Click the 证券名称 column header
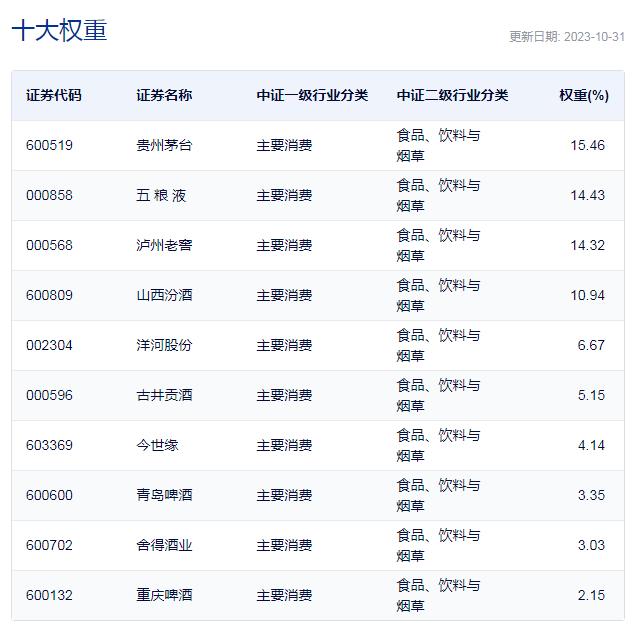 click(x=164, y=95)
